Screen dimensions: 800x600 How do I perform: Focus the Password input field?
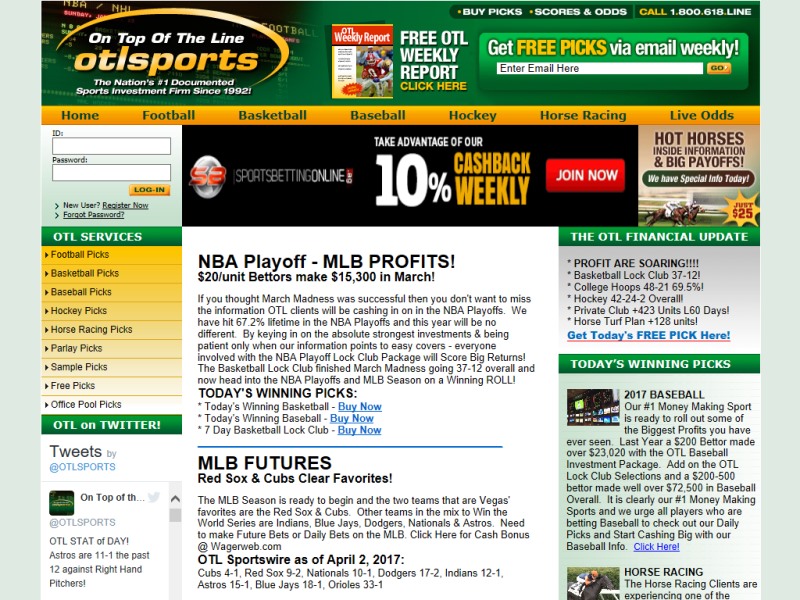click(x=111, y=172)
